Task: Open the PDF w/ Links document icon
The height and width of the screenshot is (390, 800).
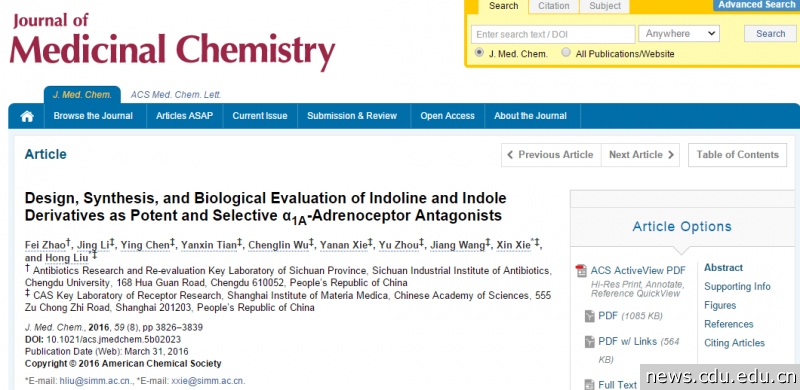Action: click(589, 342)
